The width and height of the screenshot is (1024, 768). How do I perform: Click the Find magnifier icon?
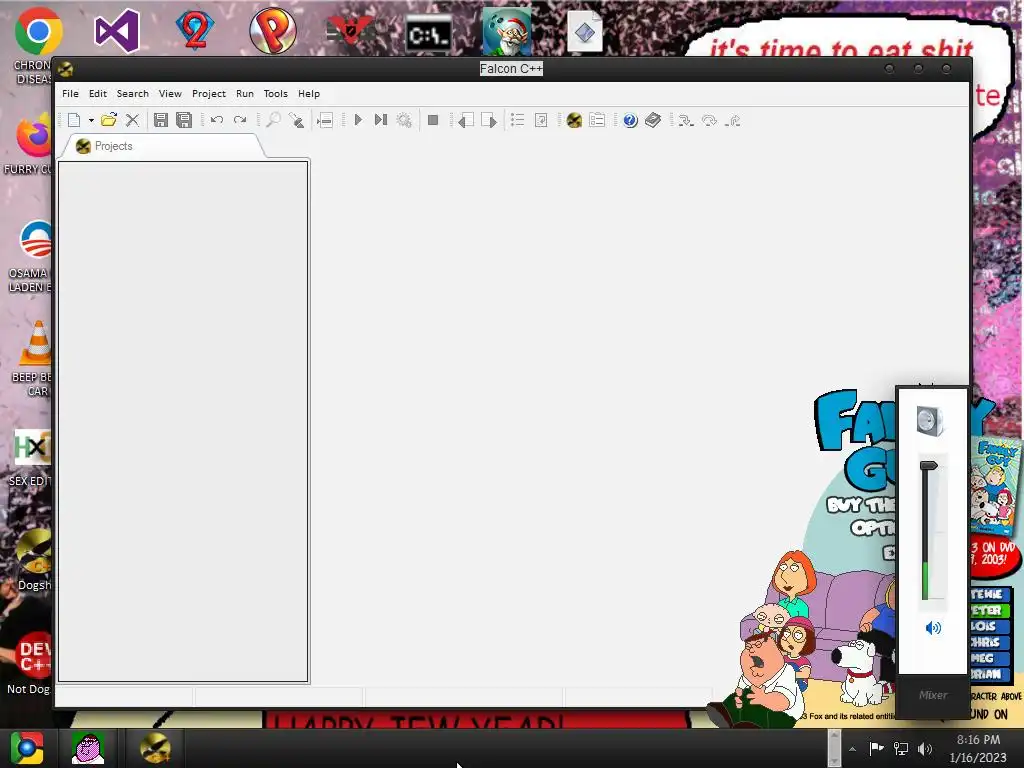click(273, 120)
